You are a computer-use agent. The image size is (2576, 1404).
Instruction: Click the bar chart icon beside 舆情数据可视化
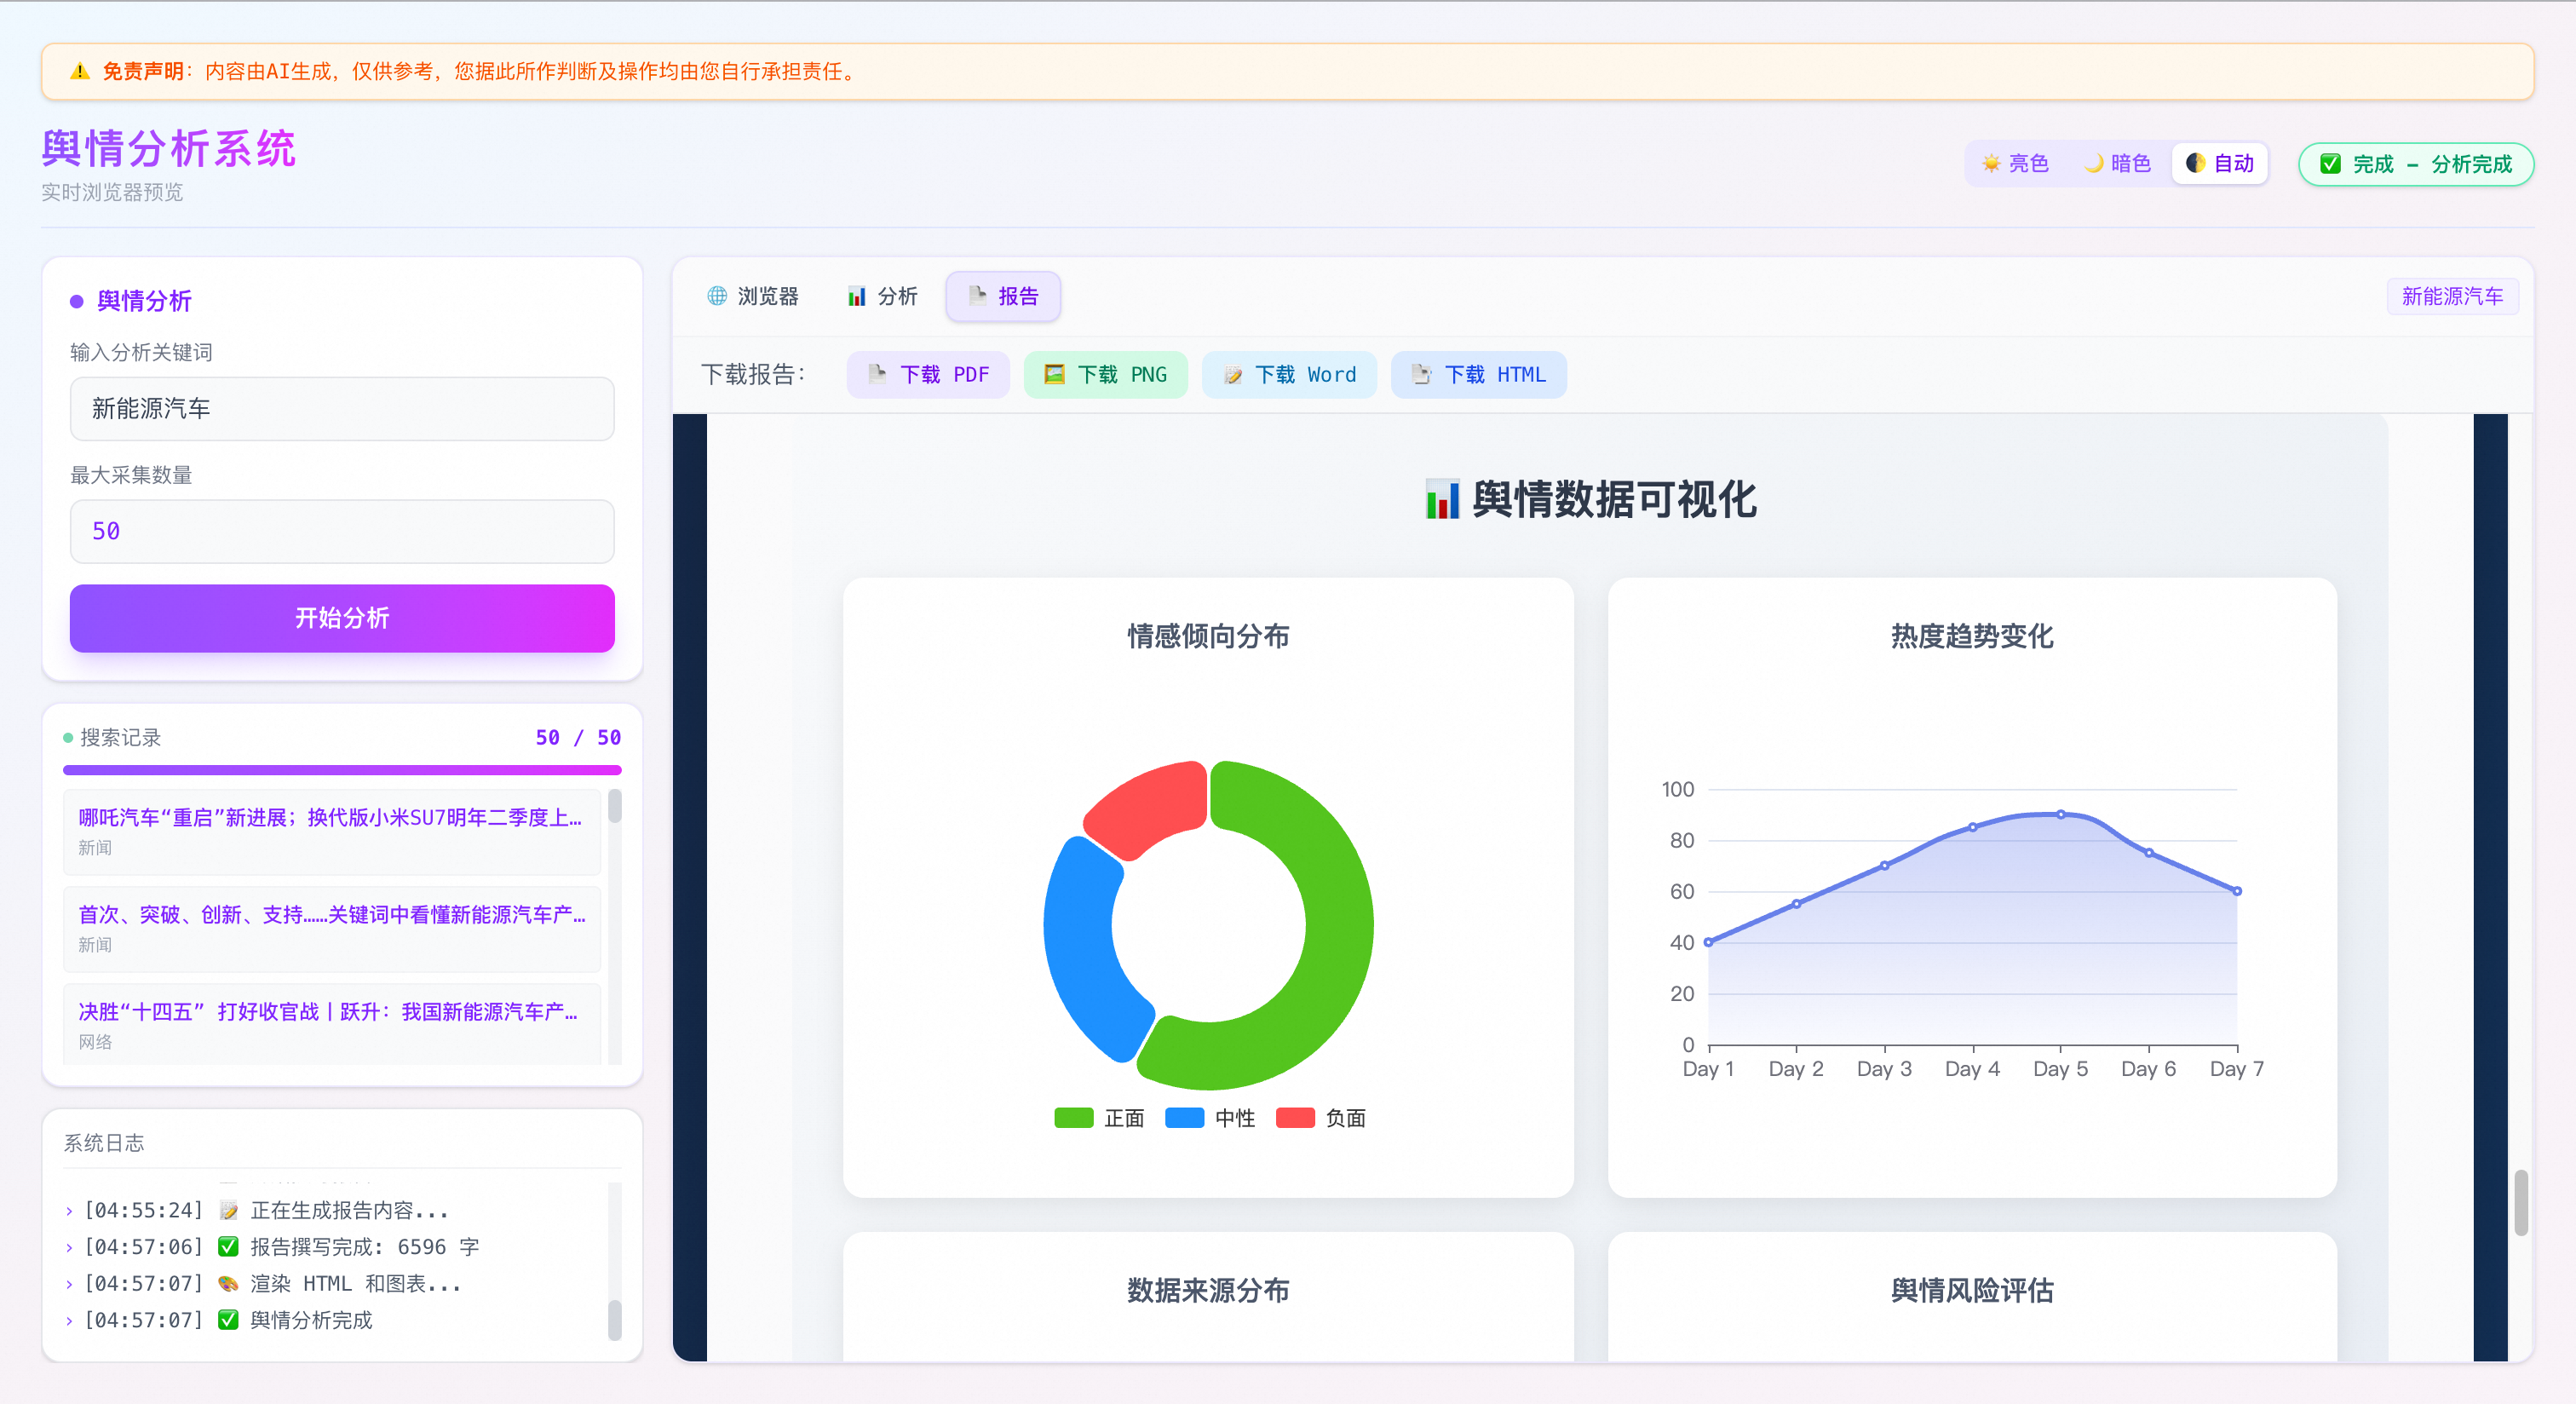click(x=1442, y=499)
